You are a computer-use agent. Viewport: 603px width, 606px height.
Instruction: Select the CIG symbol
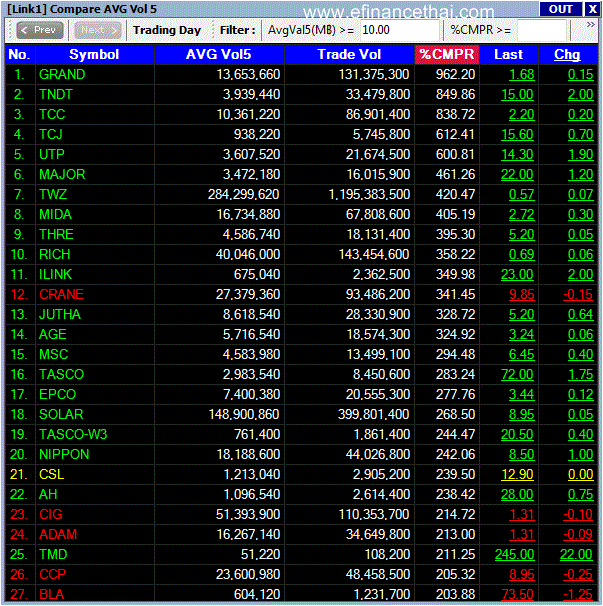coord(51,515)
